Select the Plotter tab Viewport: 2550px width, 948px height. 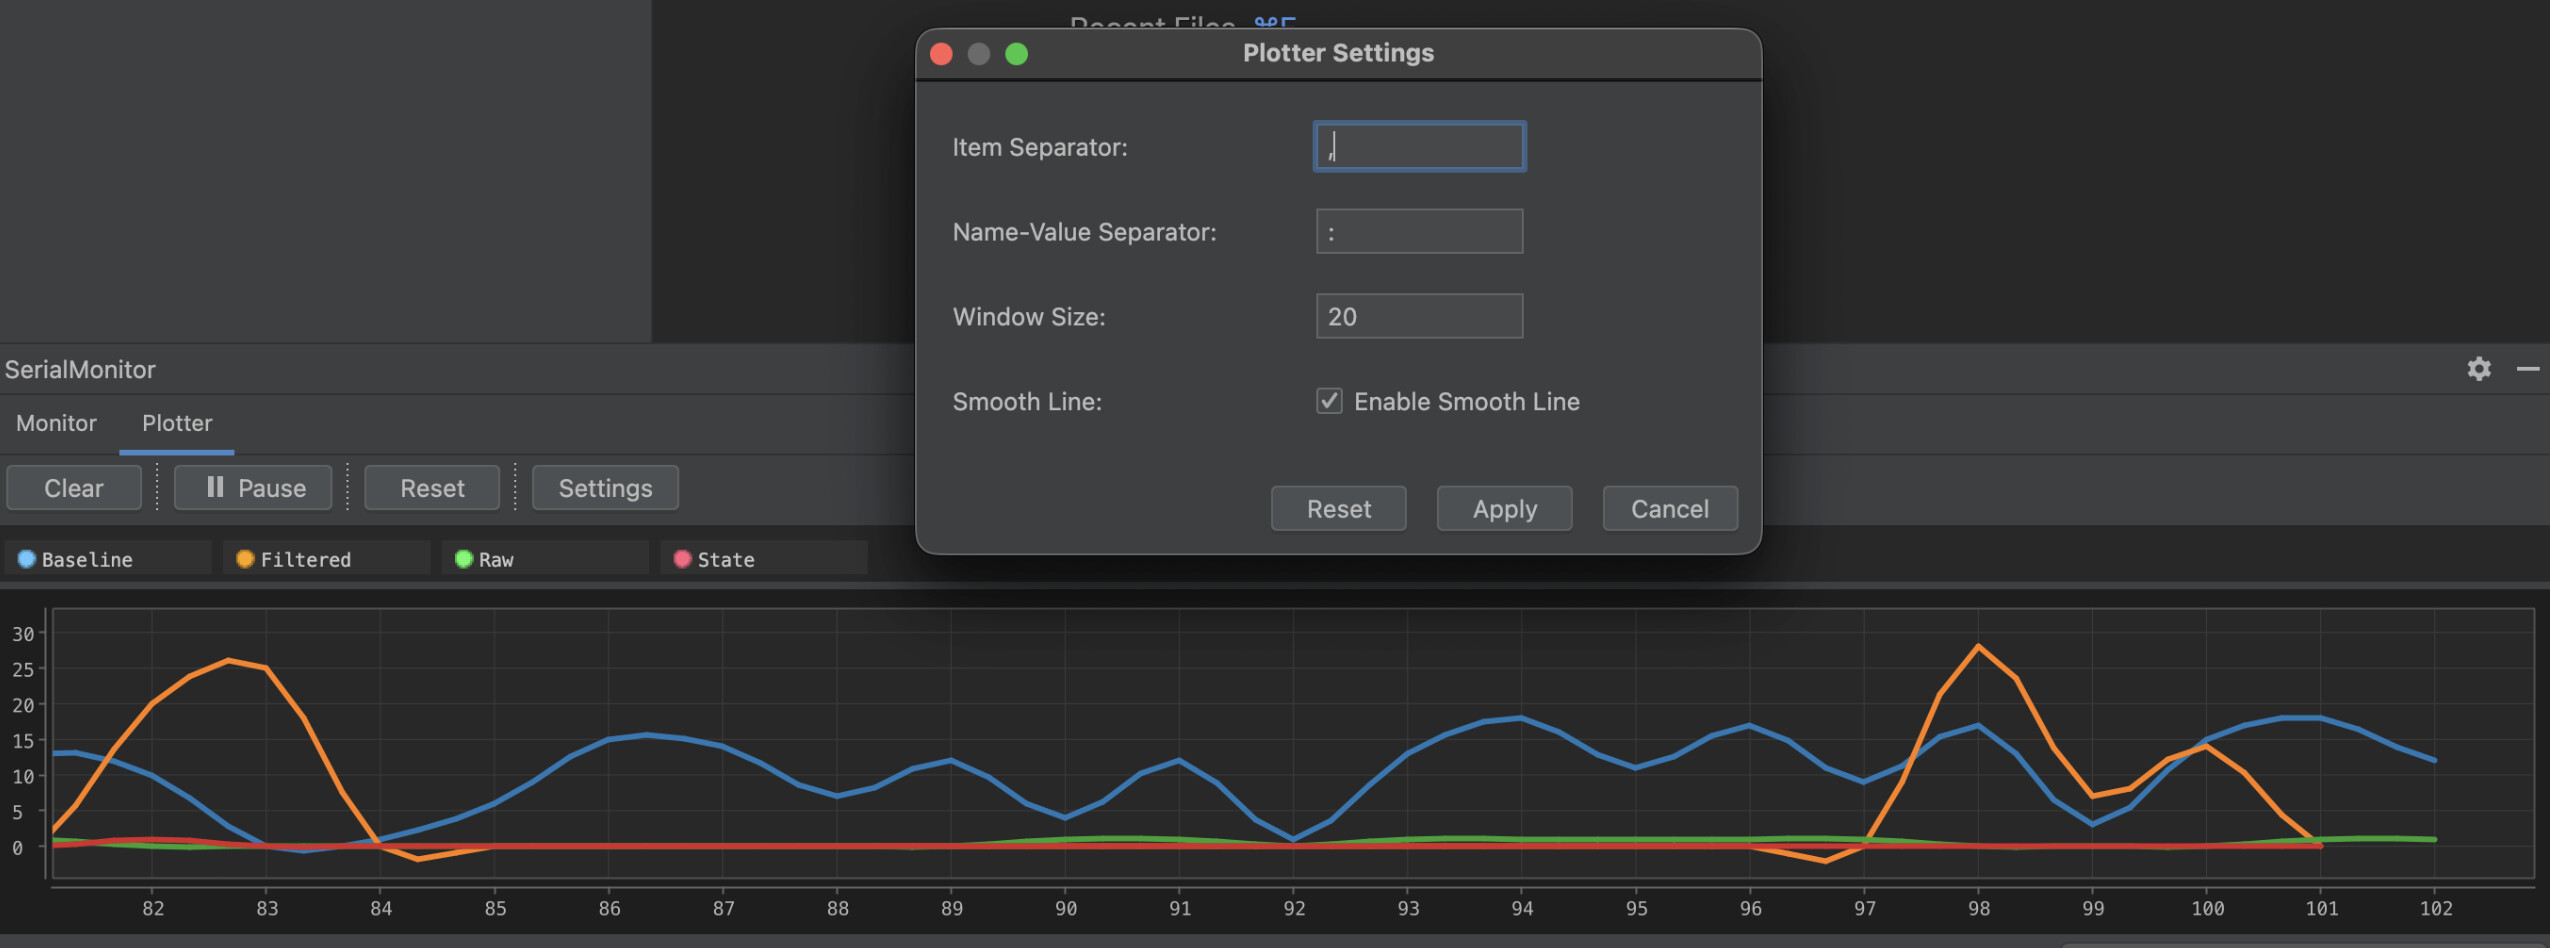(177, 423)
